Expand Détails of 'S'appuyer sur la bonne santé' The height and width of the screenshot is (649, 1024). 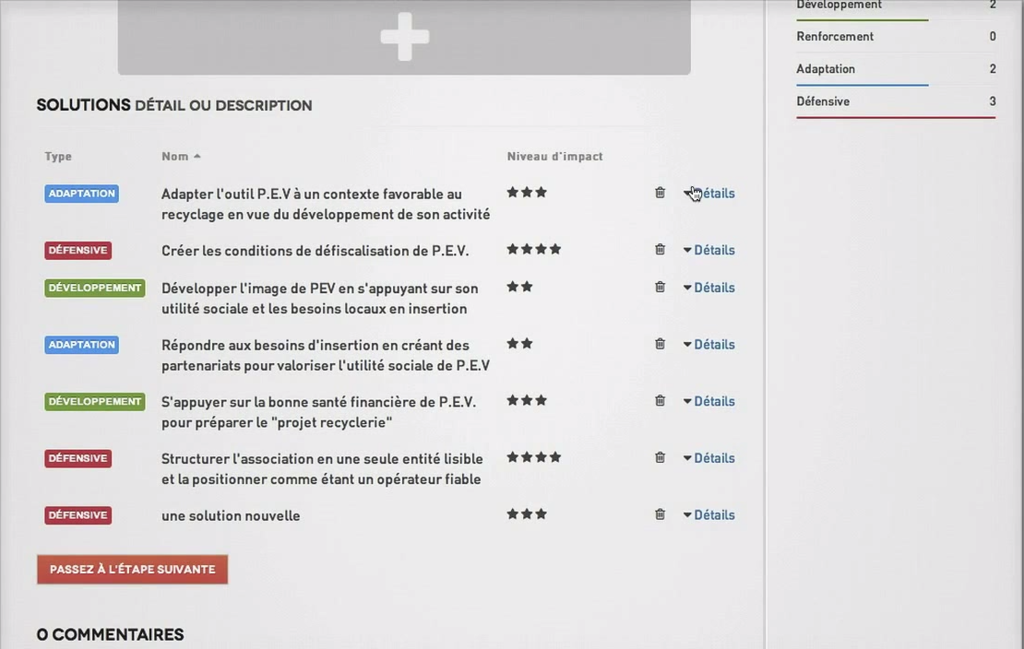pyautogui.click(x=709, y=401)
